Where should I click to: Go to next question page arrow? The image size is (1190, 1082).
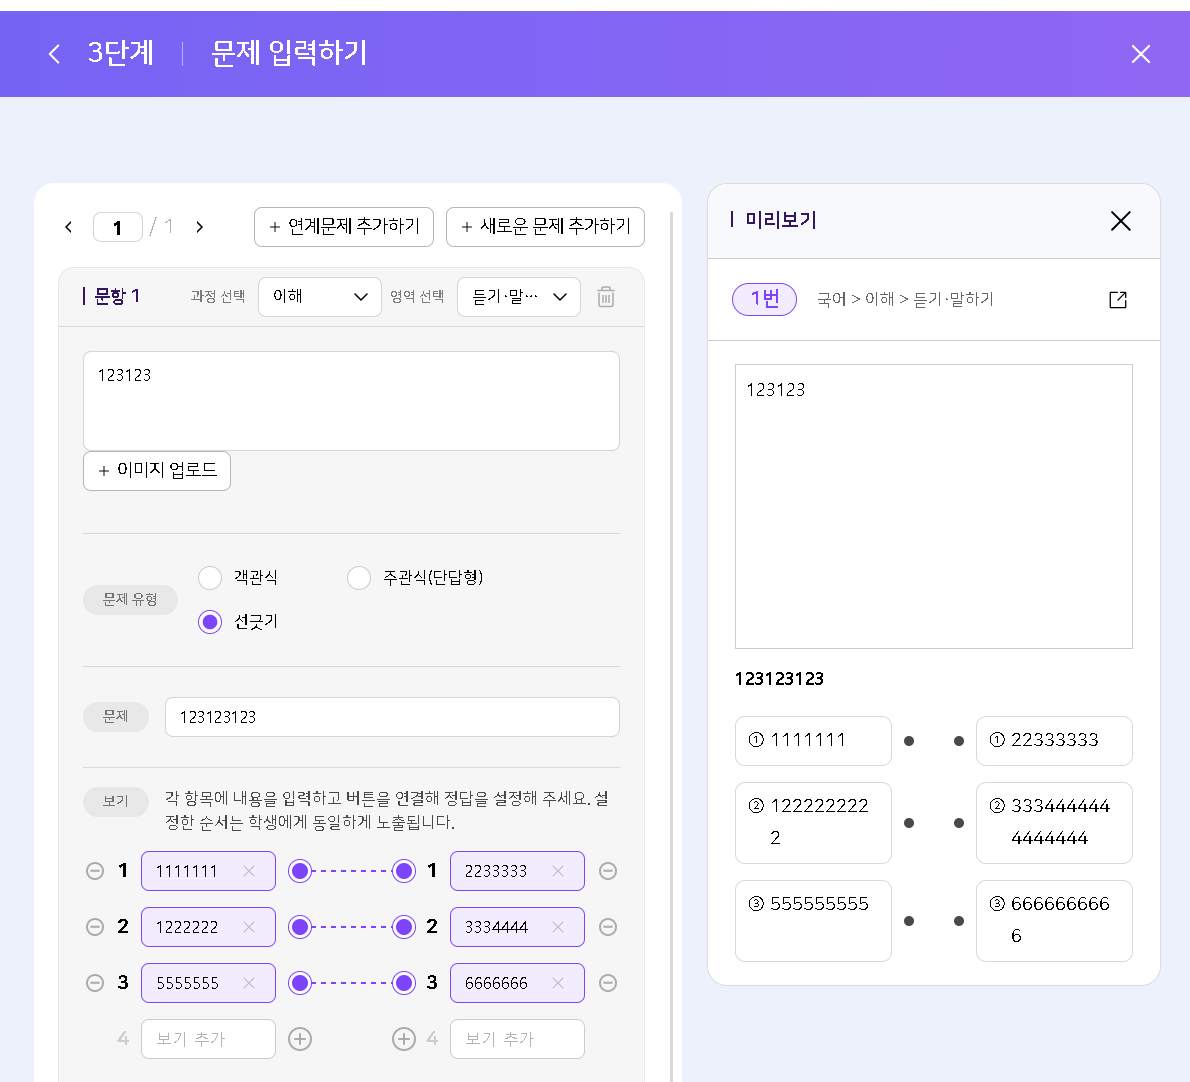(x=200, y=227)
